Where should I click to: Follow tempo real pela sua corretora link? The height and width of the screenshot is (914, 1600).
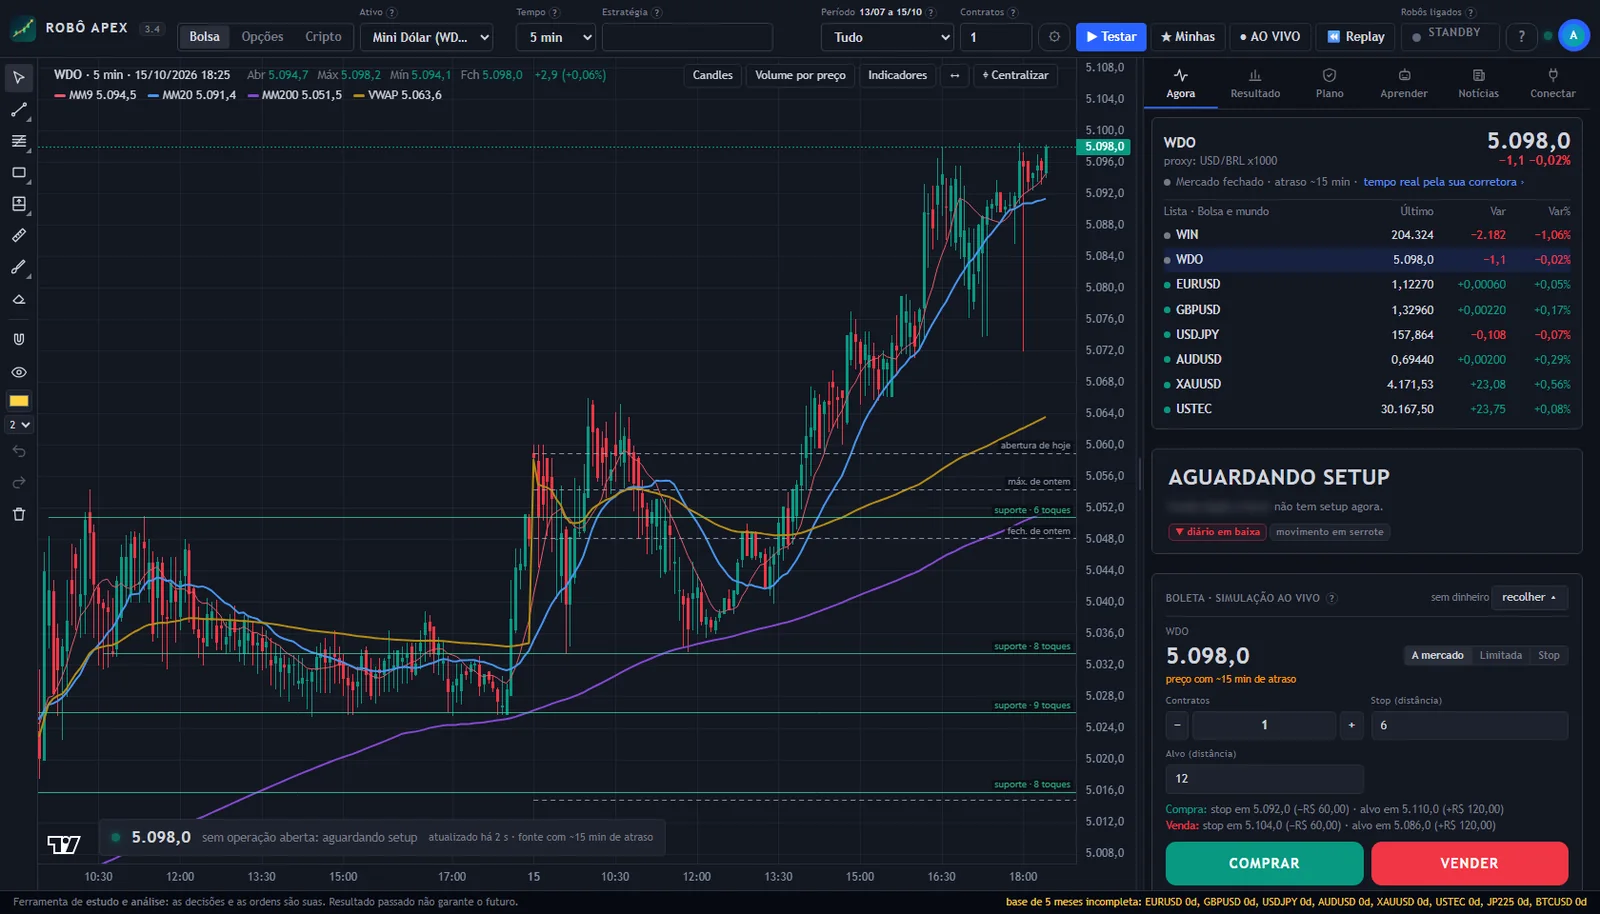pos(1443,182)
